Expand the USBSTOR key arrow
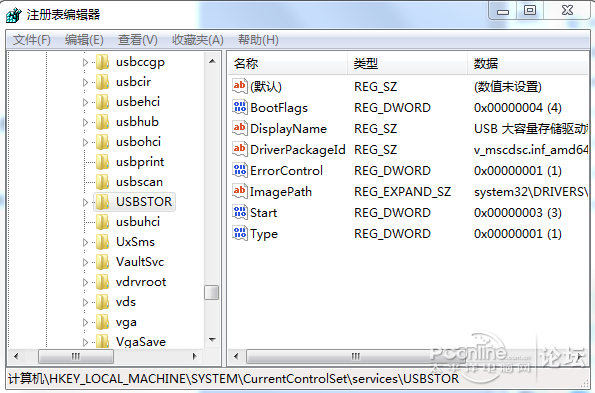595x393 pixels. [85, 202]
